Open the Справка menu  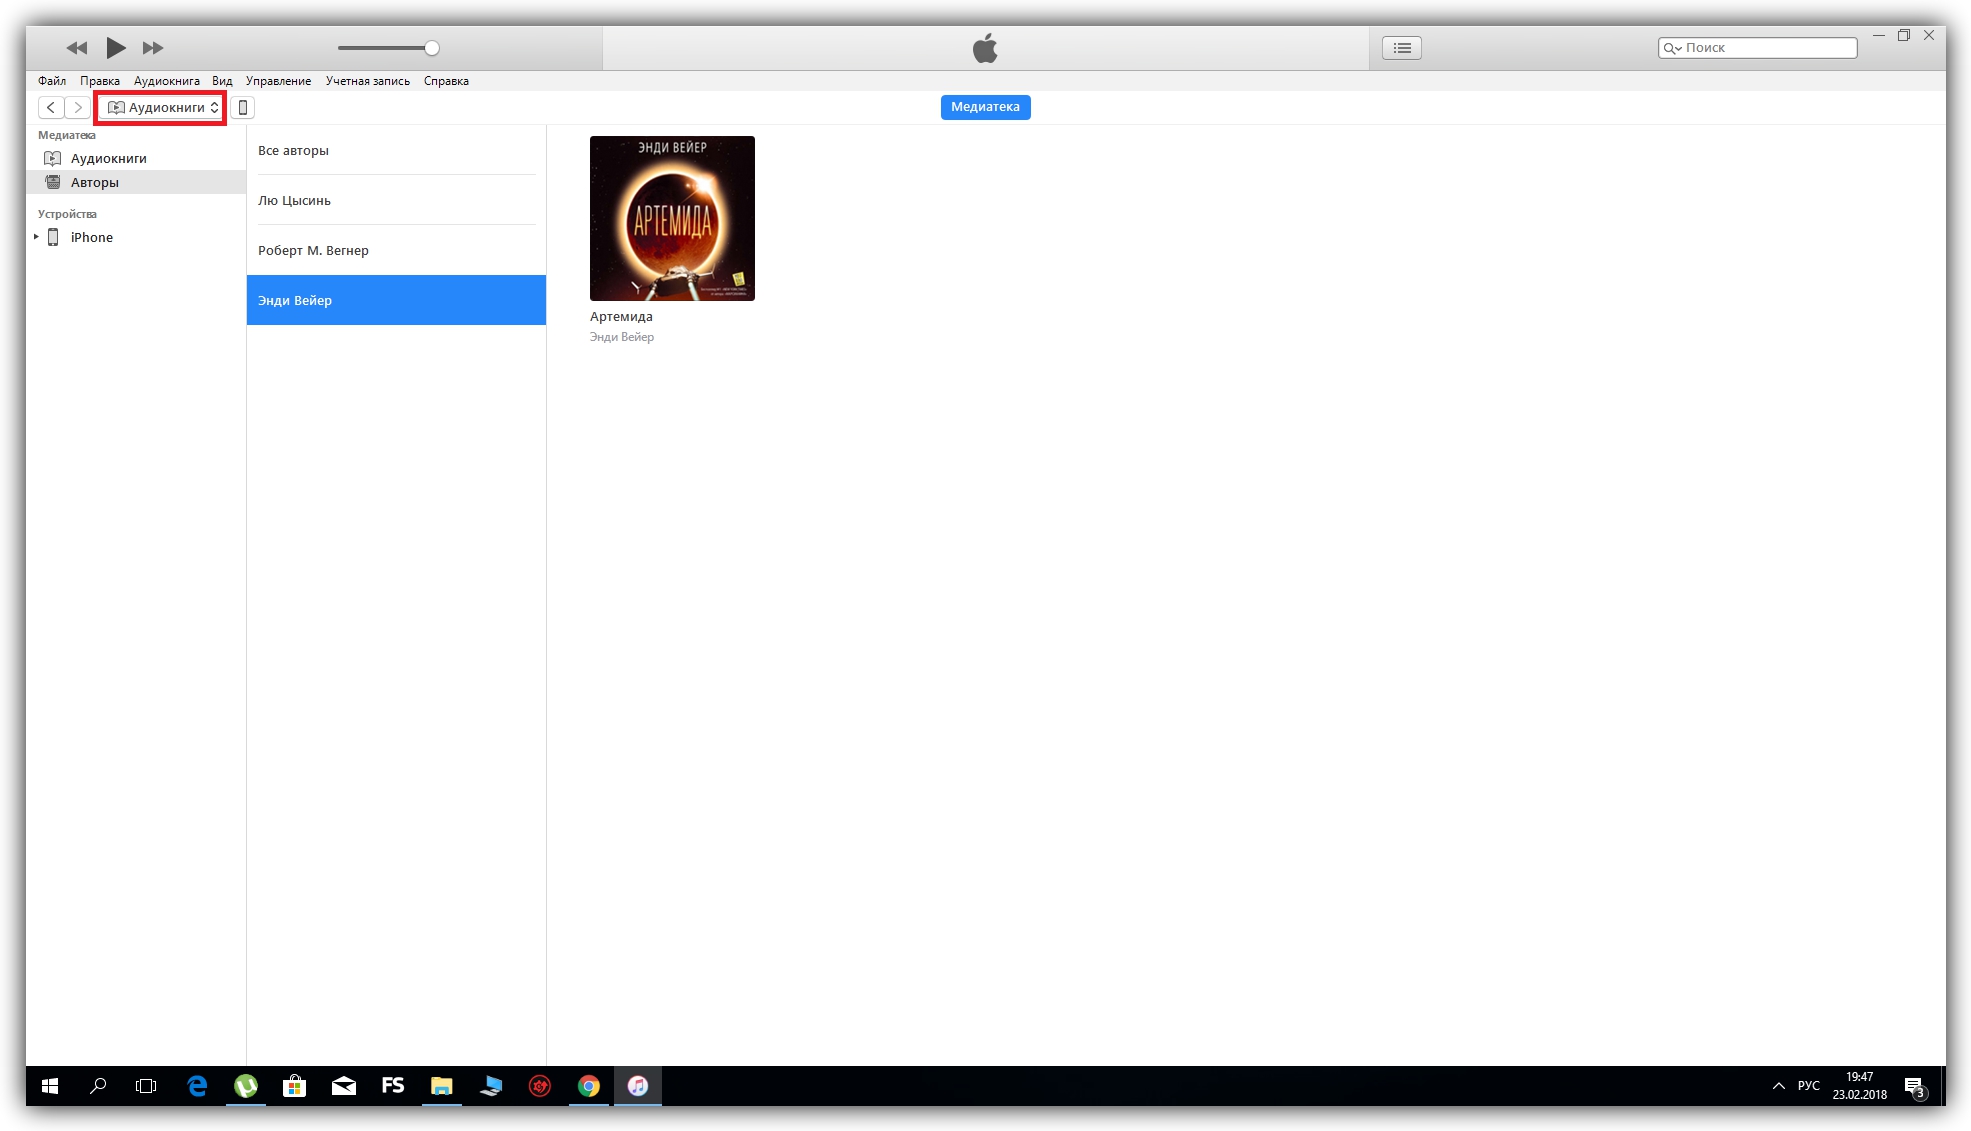[446, 81]
